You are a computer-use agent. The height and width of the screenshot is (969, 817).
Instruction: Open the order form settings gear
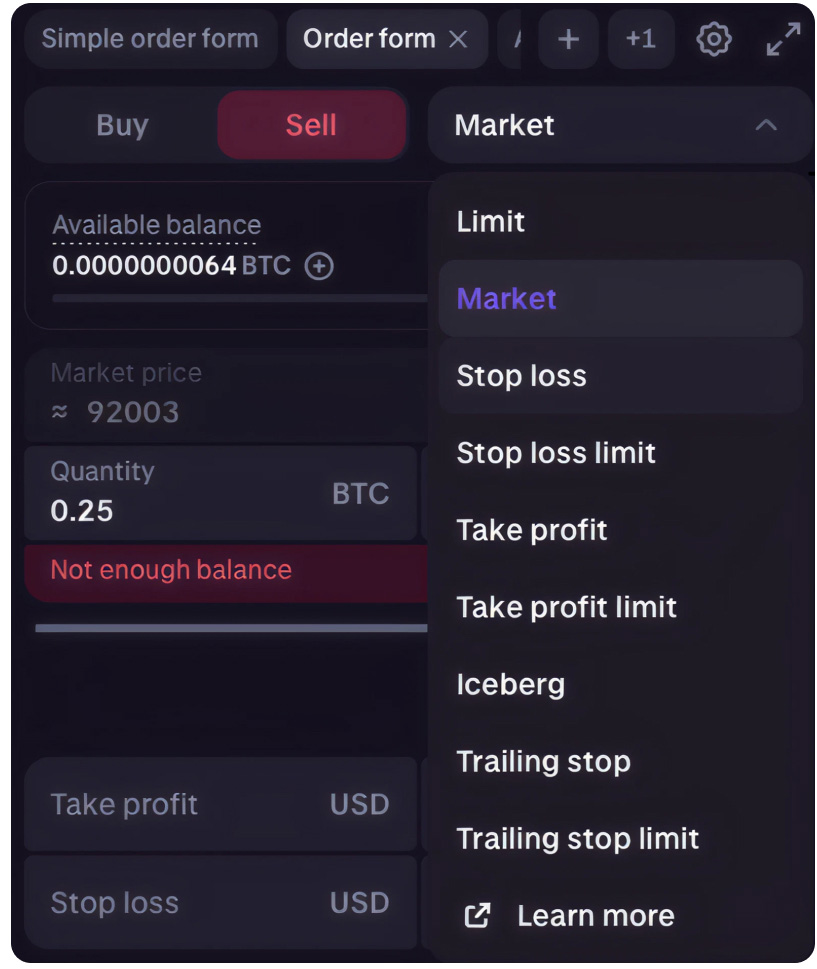pos(713,40)
